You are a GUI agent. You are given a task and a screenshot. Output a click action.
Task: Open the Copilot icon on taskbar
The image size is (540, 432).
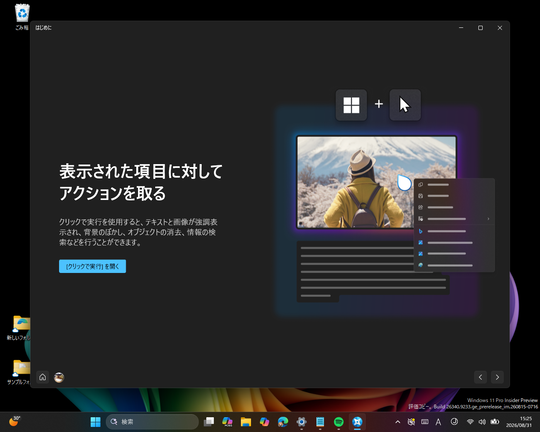pos(264,422)
